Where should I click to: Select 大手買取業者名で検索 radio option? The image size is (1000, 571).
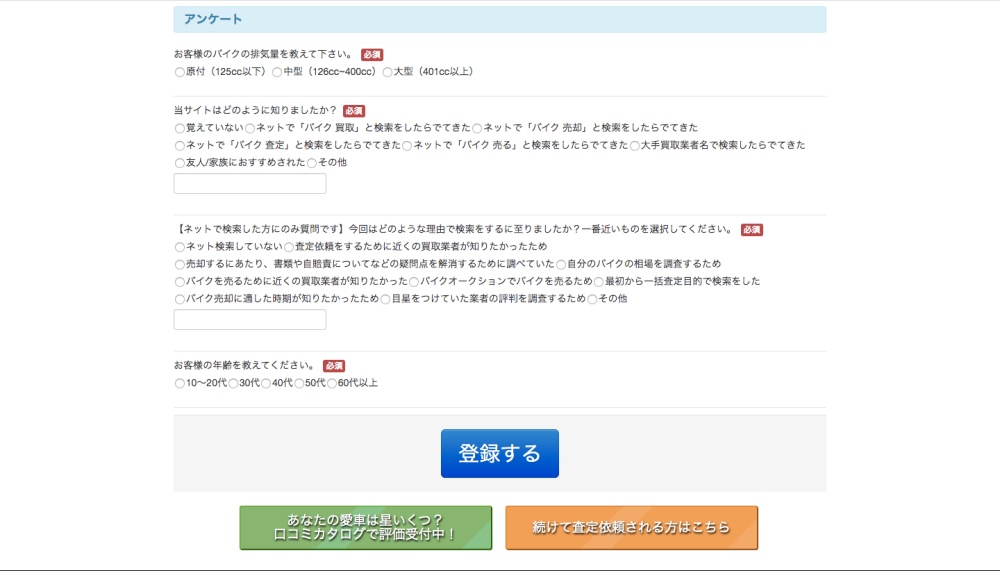click(x=635, y=146)
